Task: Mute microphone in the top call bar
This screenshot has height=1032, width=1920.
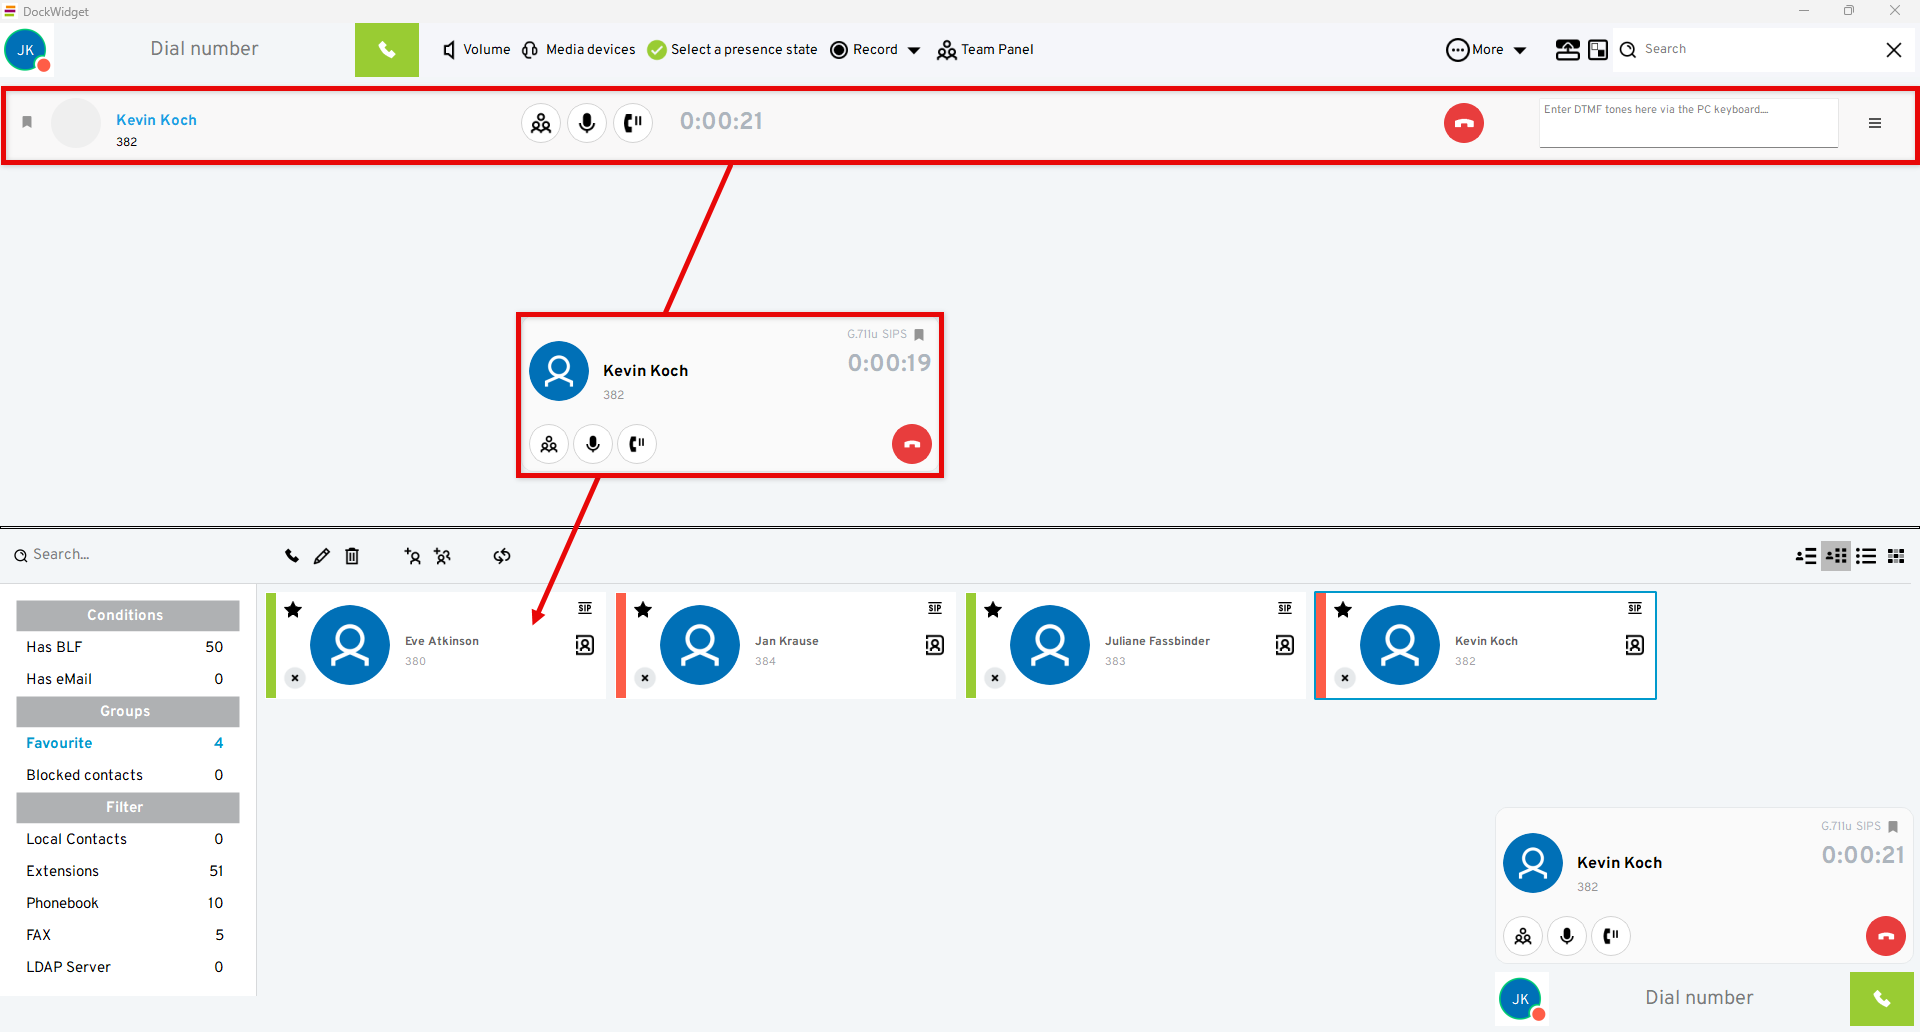Action: pos(587,123)
